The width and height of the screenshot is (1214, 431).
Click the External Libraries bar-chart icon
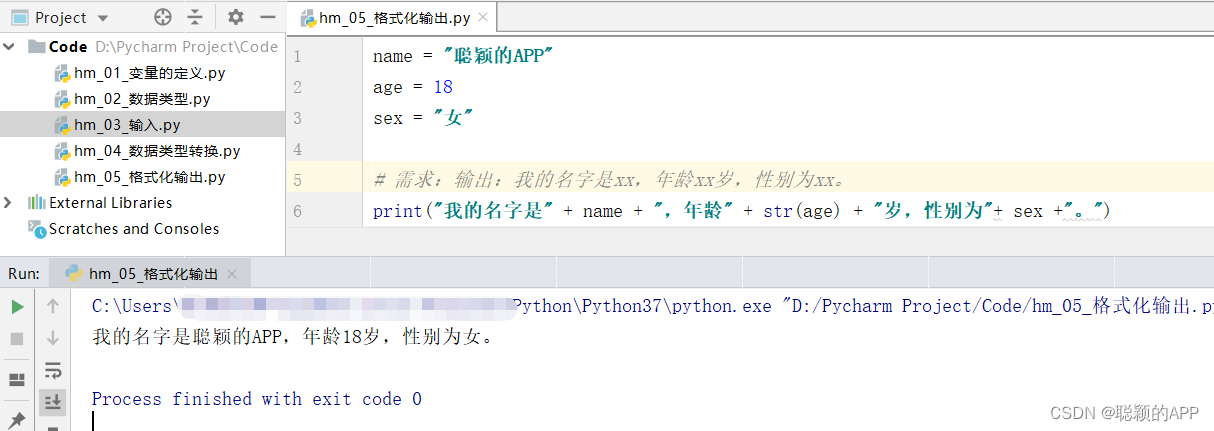pos(37,203)
